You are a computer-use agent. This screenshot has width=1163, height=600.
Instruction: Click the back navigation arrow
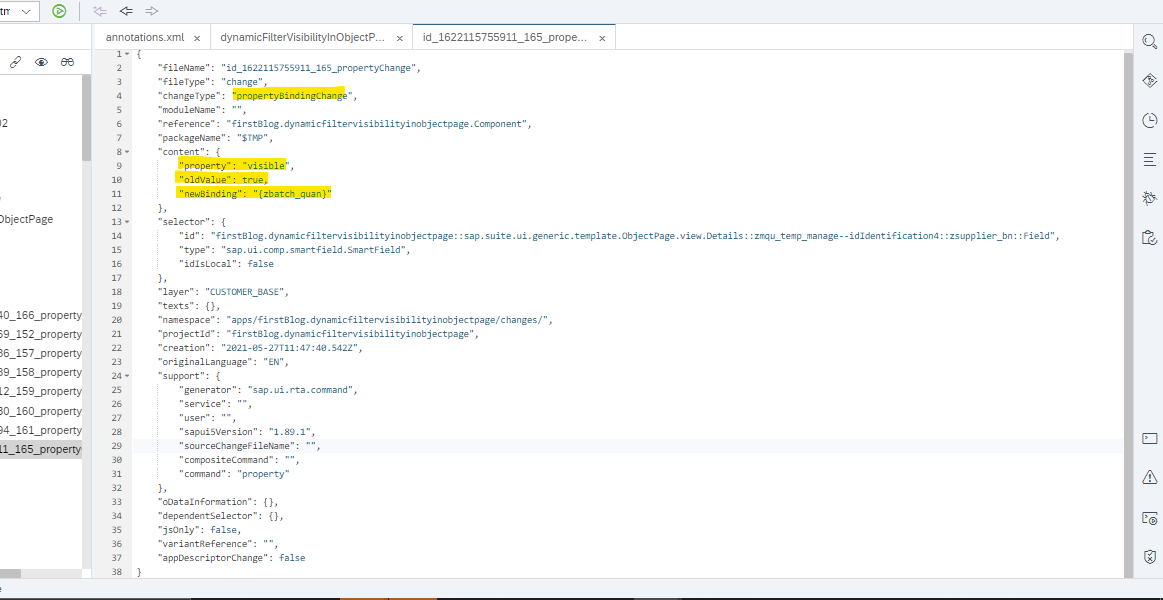[x=125, y=11]
